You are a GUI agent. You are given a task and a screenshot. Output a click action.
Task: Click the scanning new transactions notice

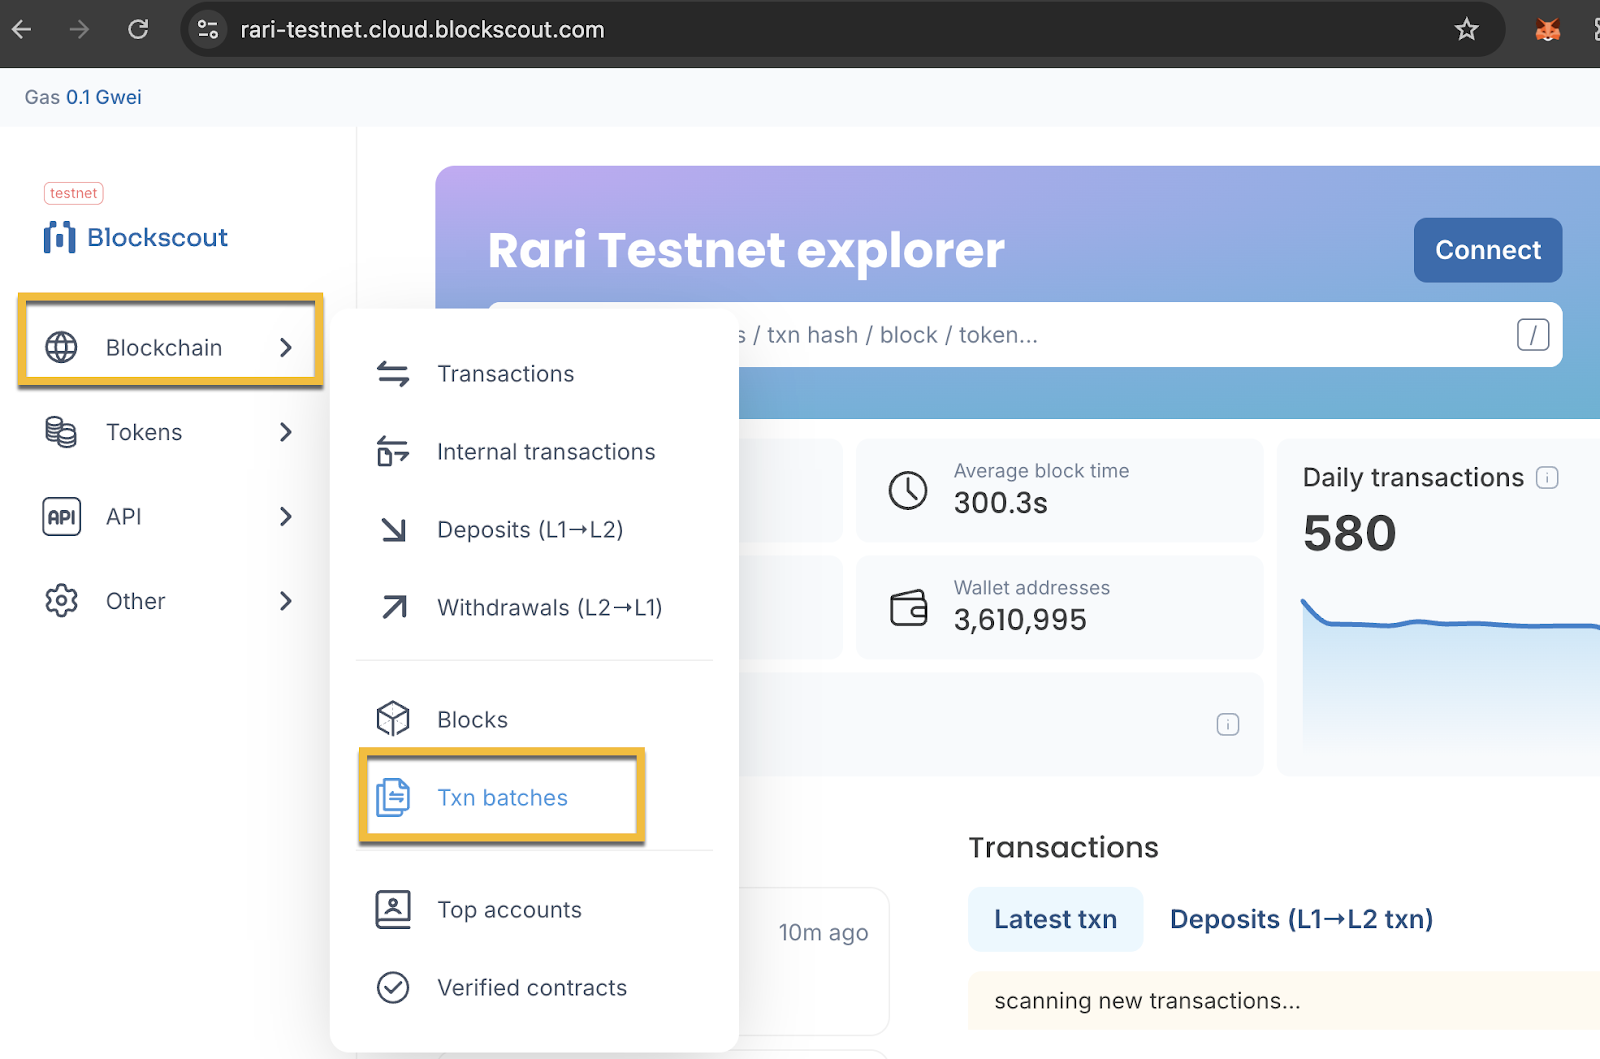coord(1284,1000)
